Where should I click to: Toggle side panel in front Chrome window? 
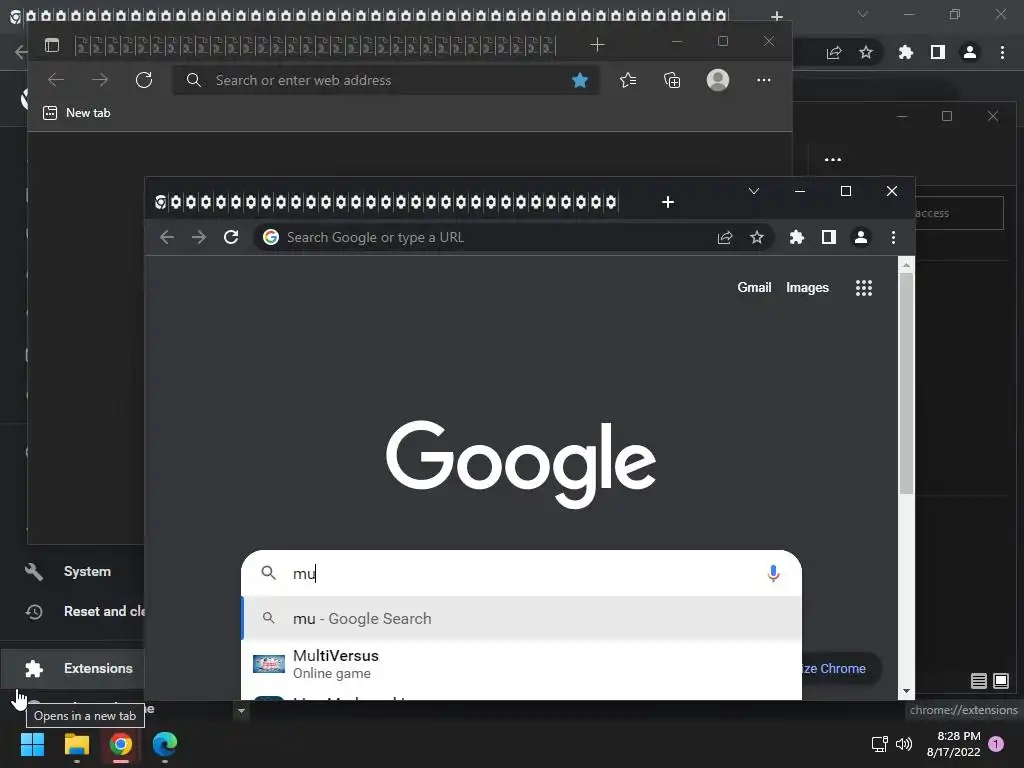tap(829, 238)
